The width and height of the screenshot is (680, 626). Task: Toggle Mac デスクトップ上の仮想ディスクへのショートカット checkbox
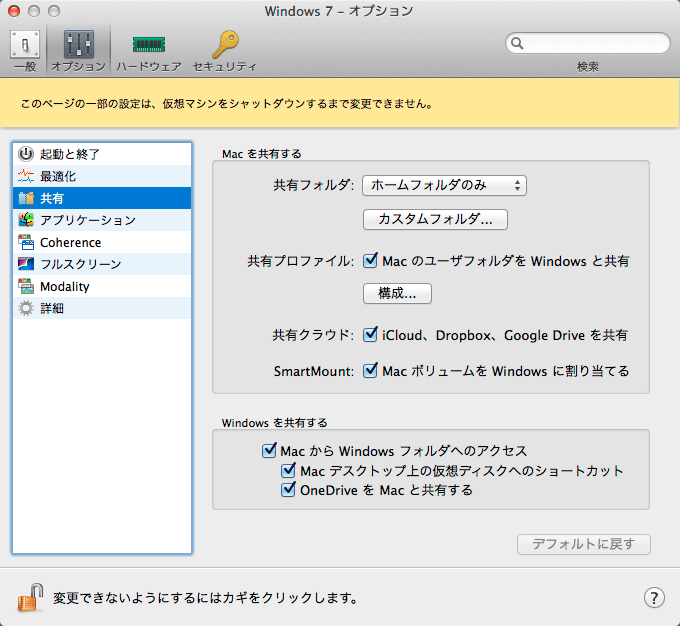click(288, 470)
